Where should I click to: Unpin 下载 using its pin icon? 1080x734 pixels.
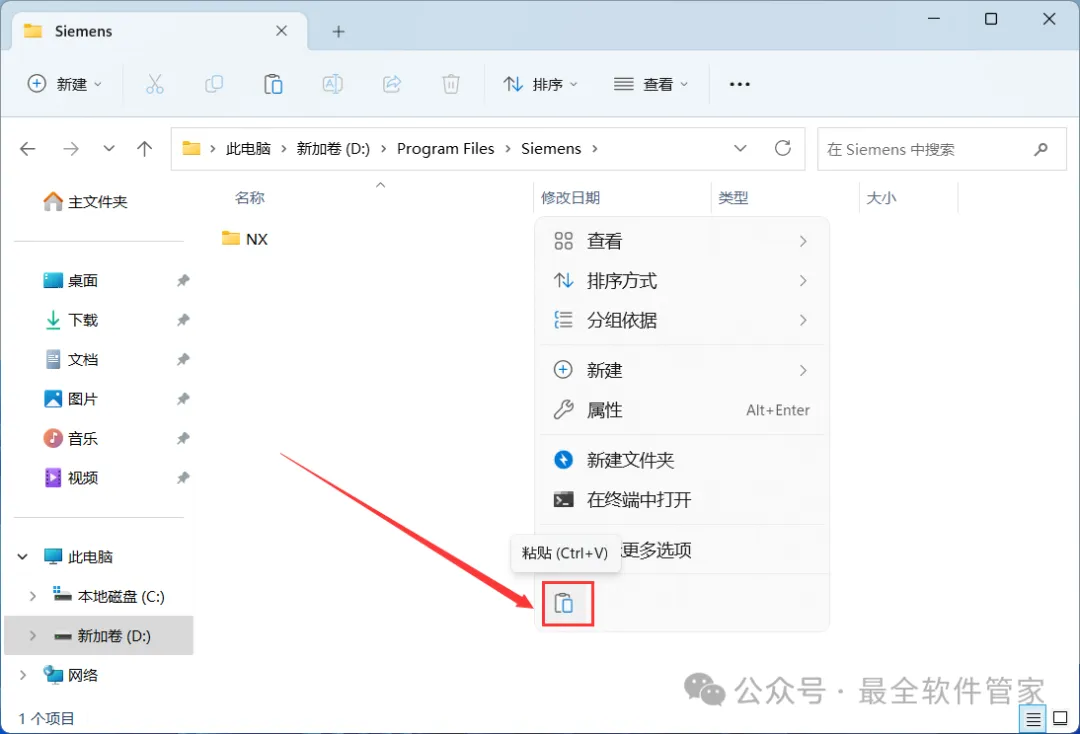[183, 319]
